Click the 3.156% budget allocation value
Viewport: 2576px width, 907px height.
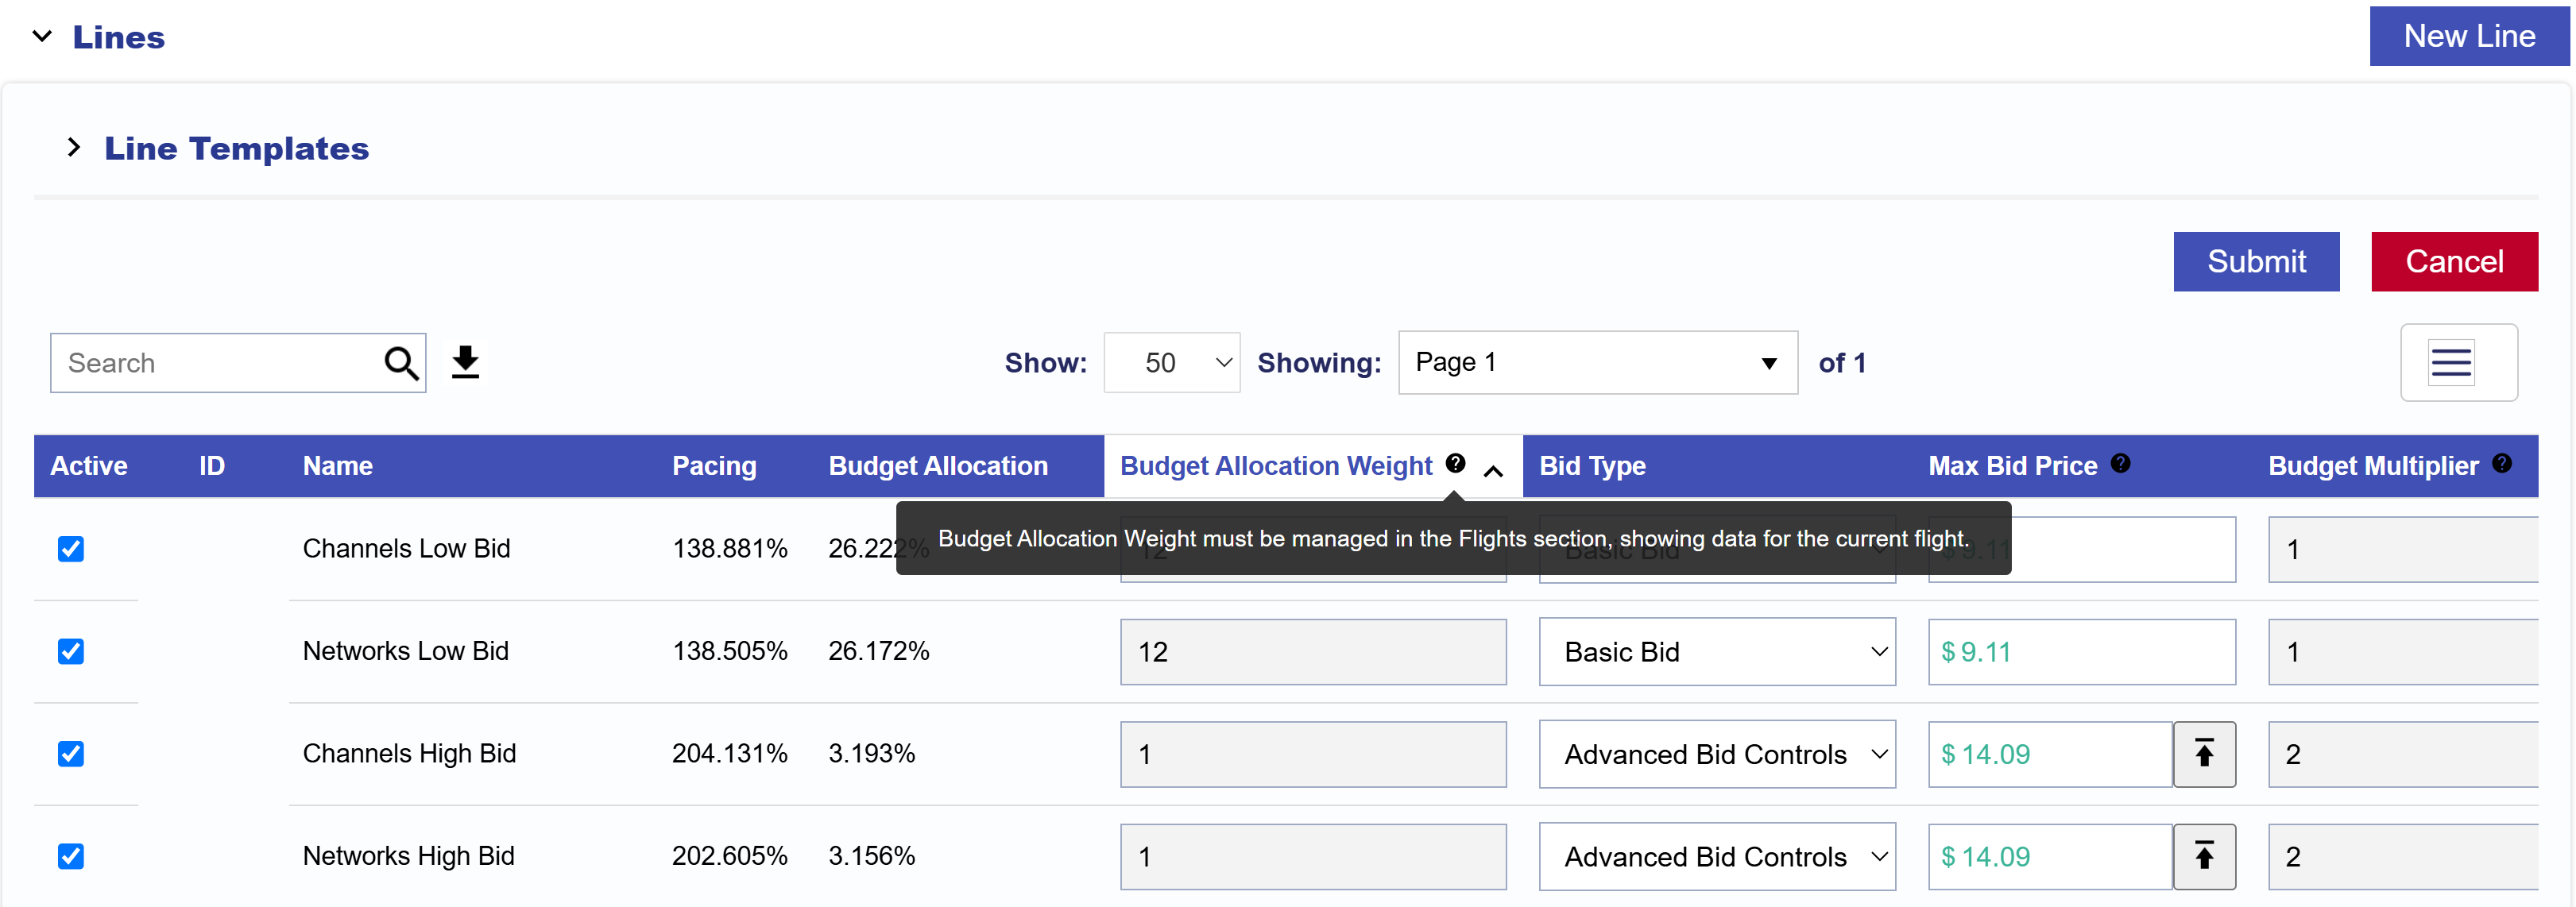(872, 856)
